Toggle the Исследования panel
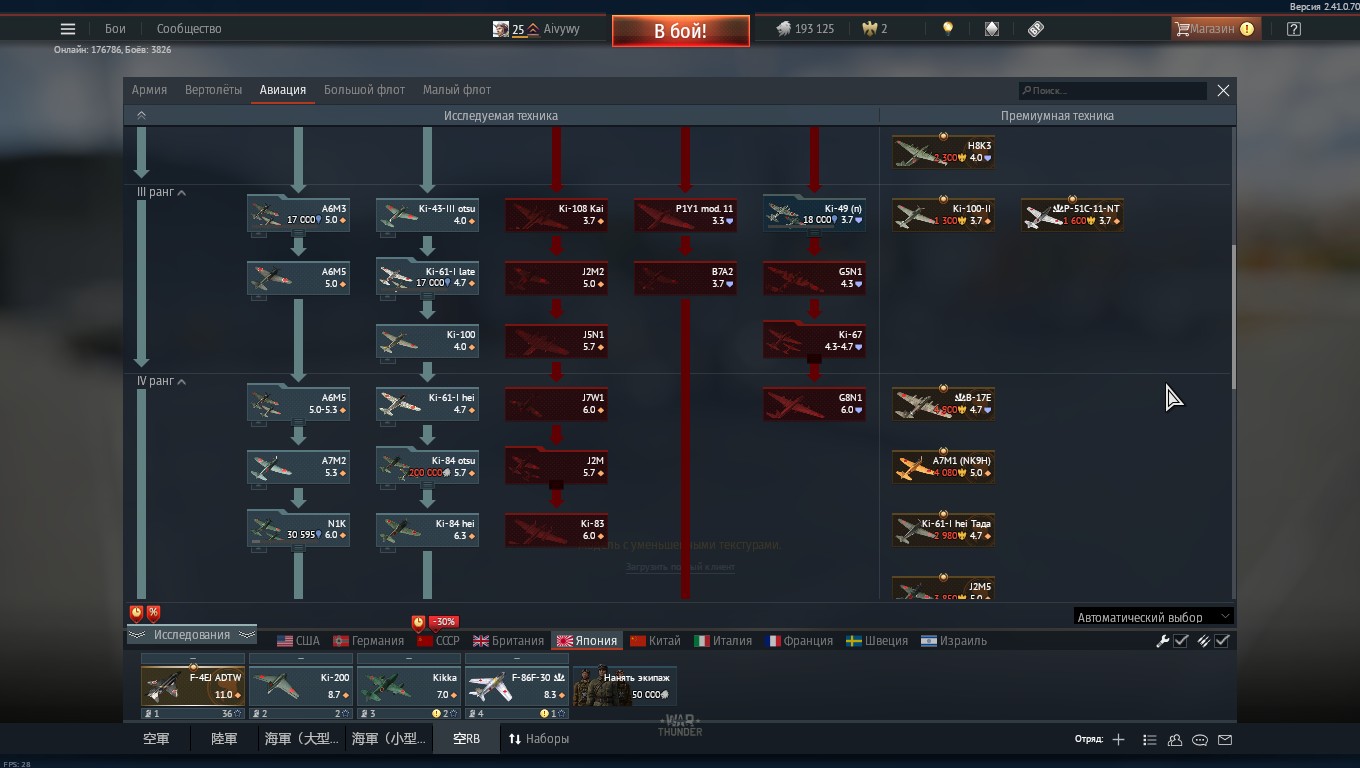Viewport: 1360px width, 768px height. (191, 635)
